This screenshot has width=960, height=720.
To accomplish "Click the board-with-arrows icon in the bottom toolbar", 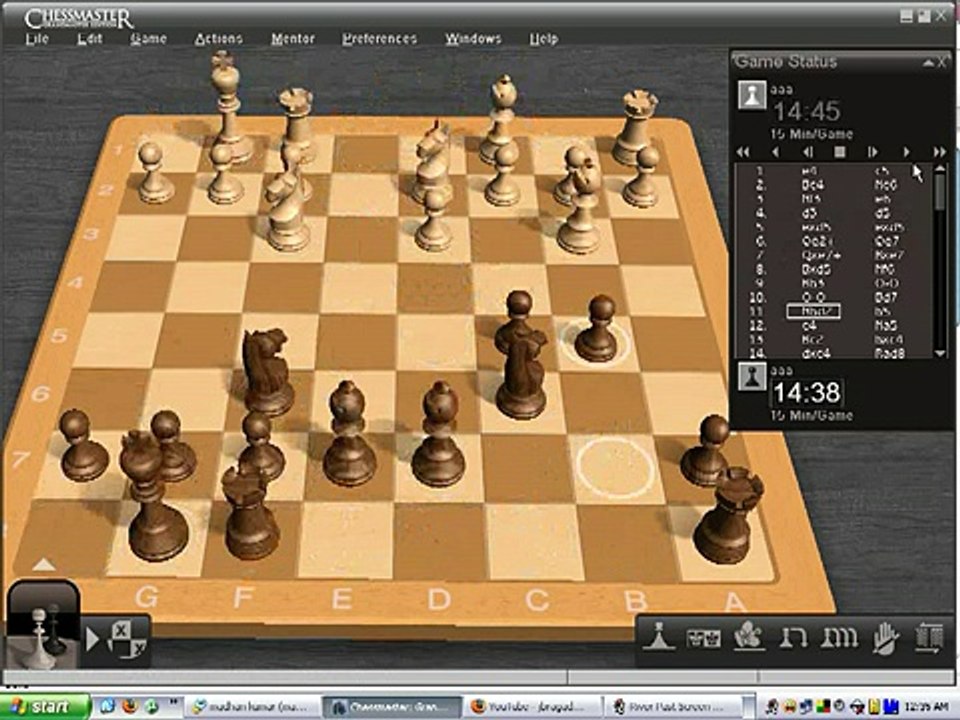I will (x=929, y=638).
